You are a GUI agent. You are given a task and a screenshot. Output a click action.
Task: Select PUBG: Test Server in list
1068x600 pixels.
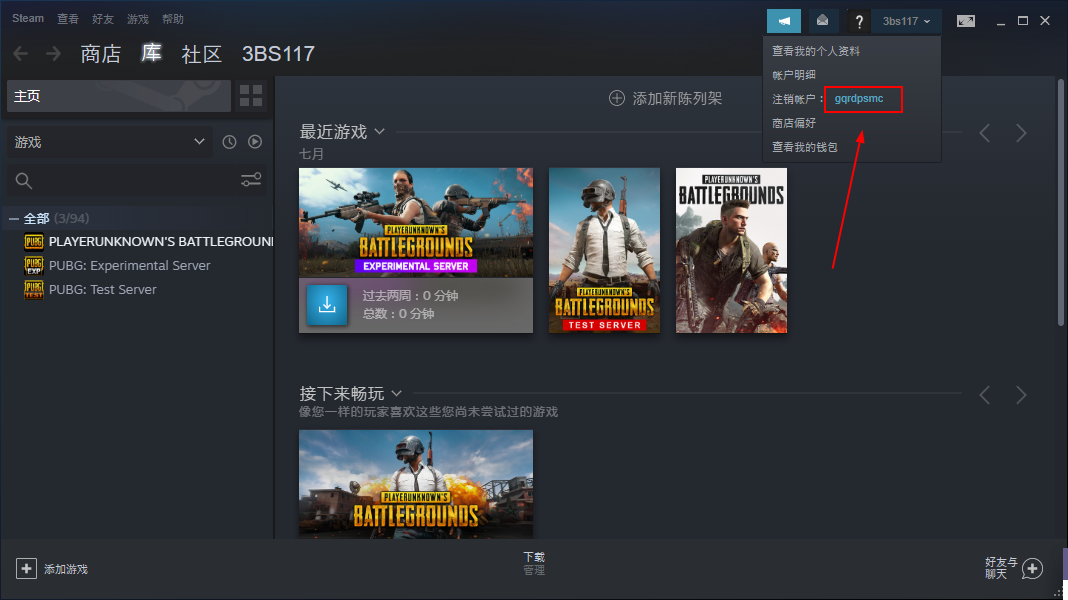coord(103,289)
